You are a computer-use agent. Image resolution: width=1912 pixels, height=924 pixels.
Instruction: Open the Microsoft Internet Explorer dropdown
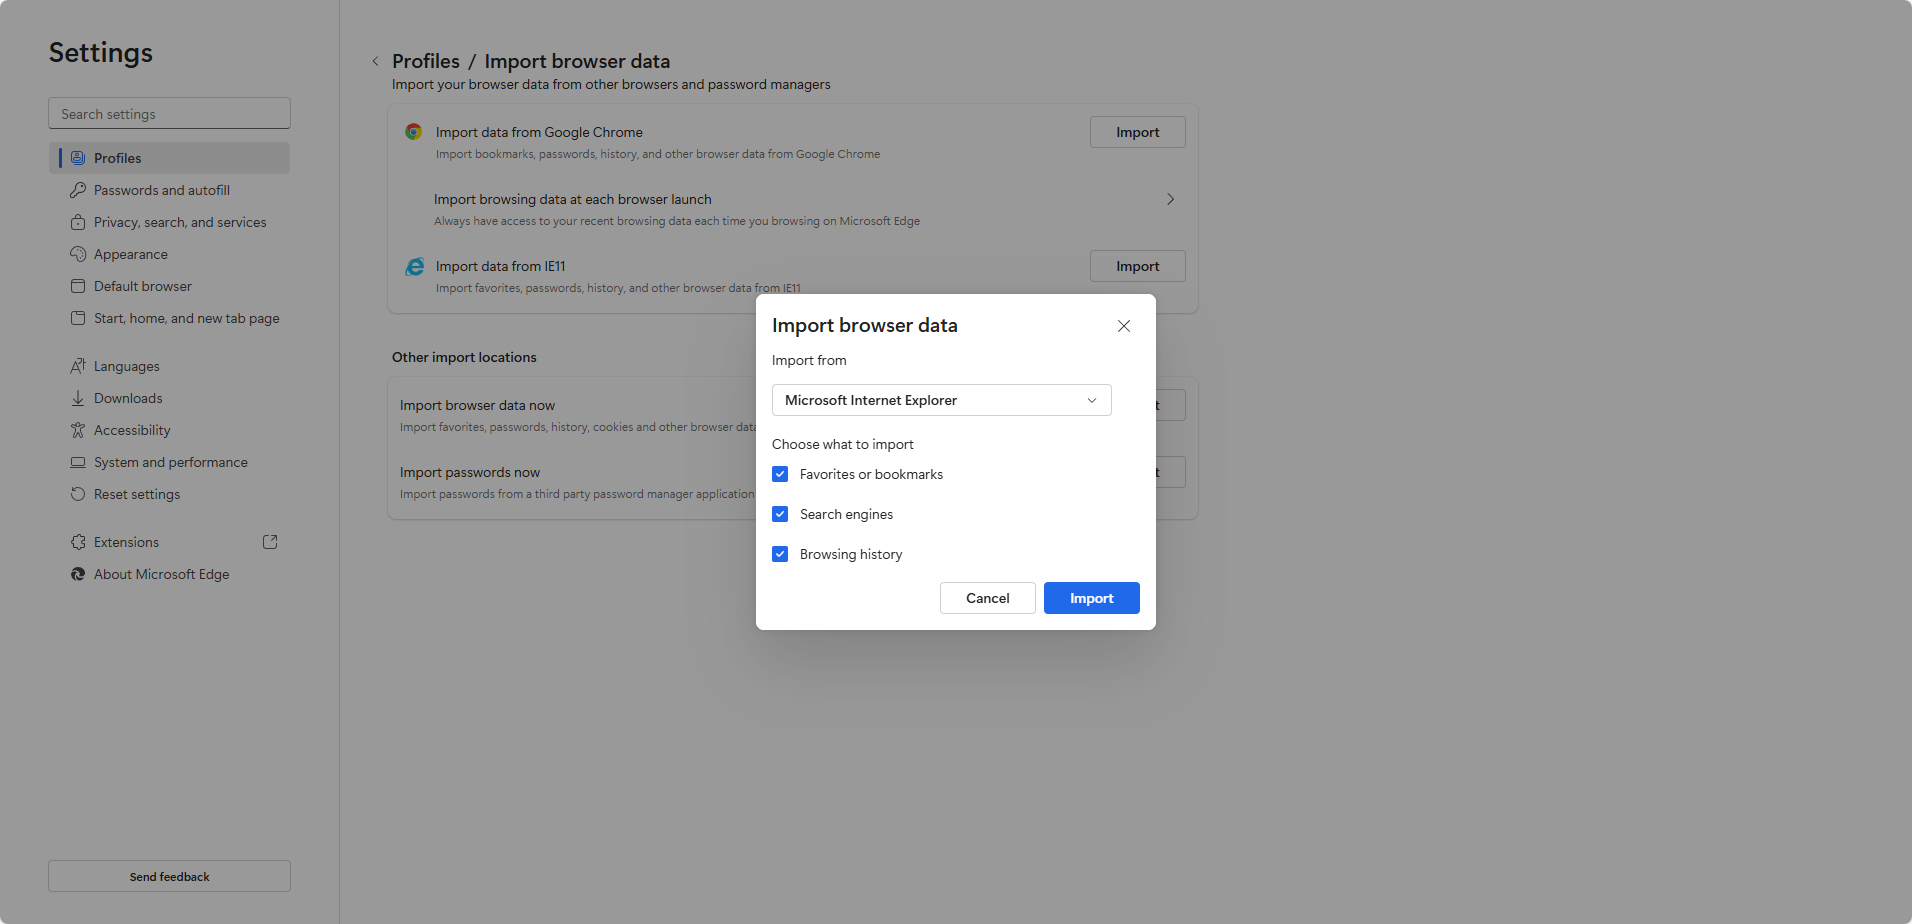coord(940,400)
